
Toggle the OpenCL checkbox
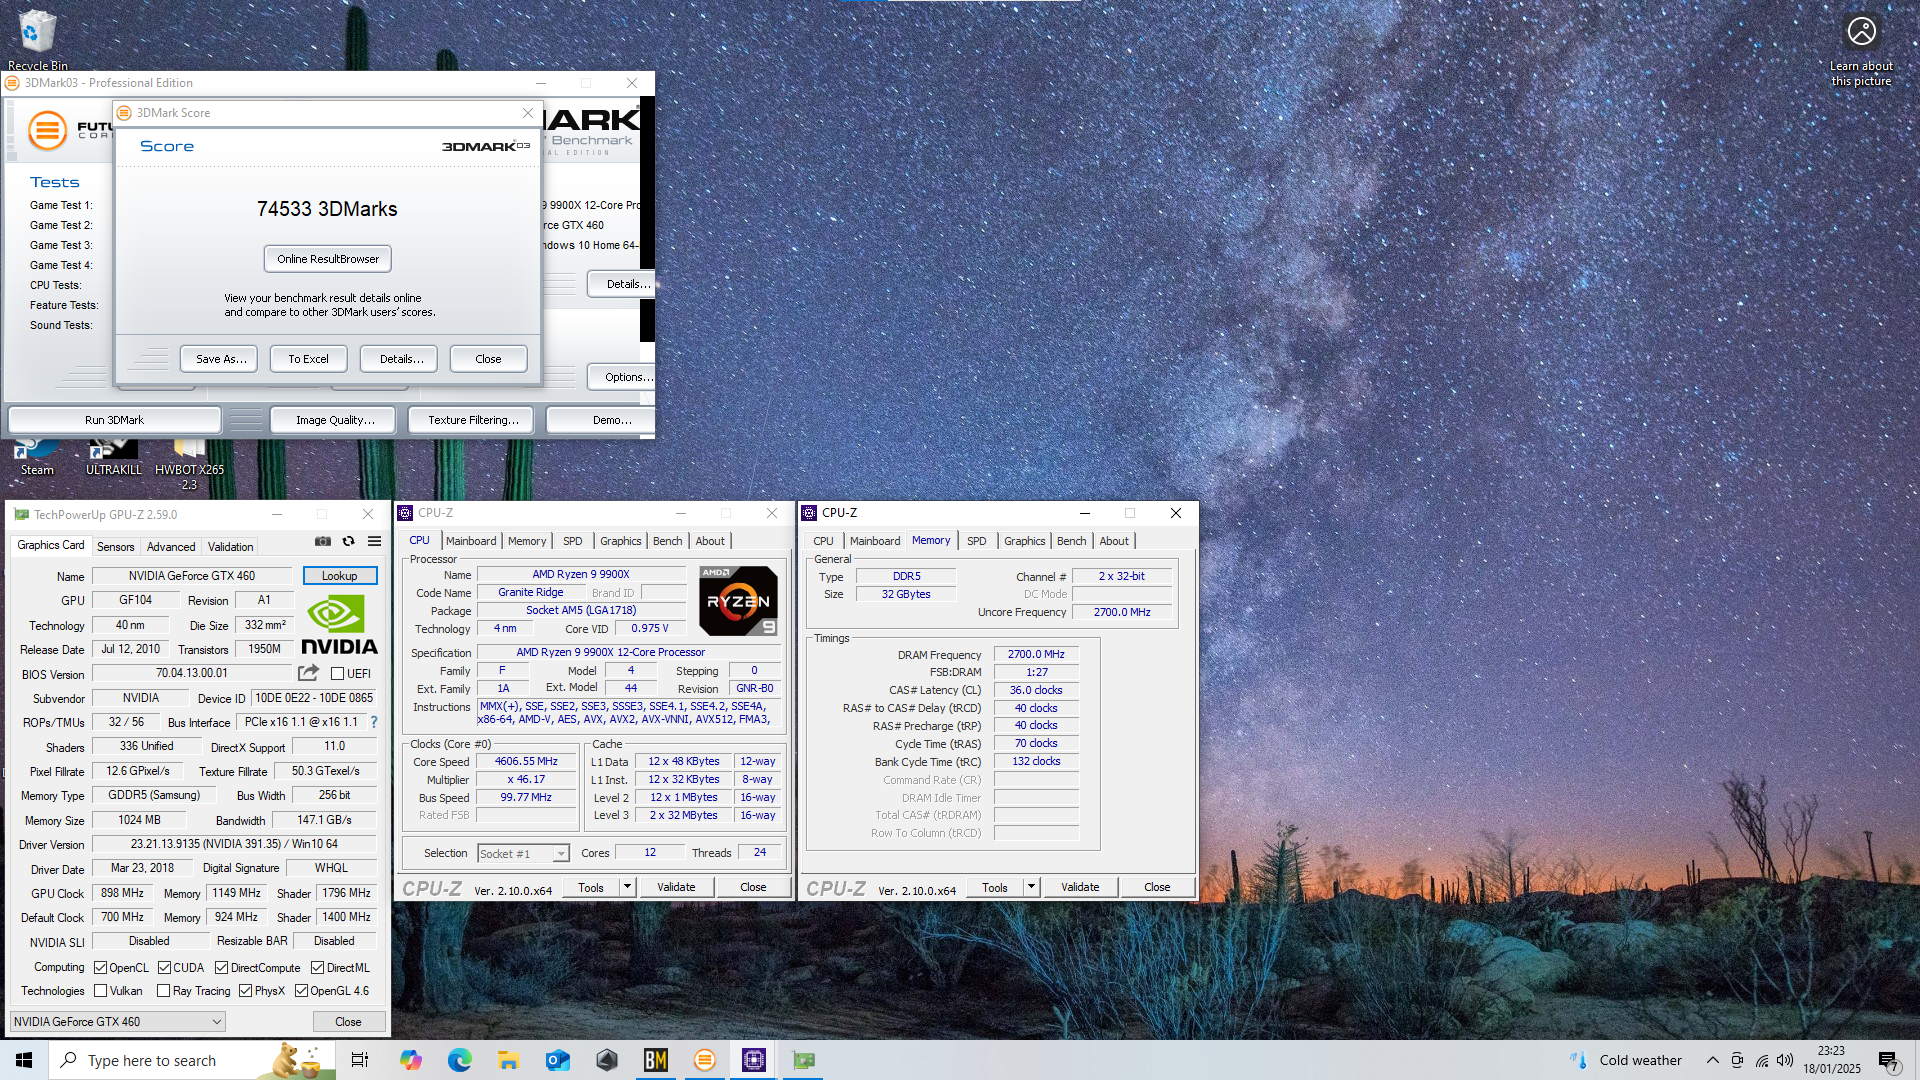pyautogui.click(x=100, y=968)
